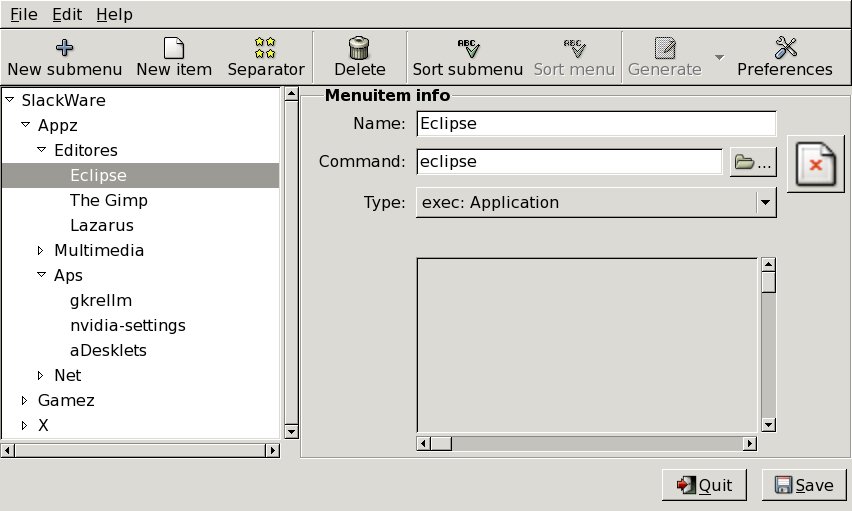Image resolution: width=852 pixels, height=511 pixels.
Task: Click text area horizontal scroll left arrow
Action: 424,444
